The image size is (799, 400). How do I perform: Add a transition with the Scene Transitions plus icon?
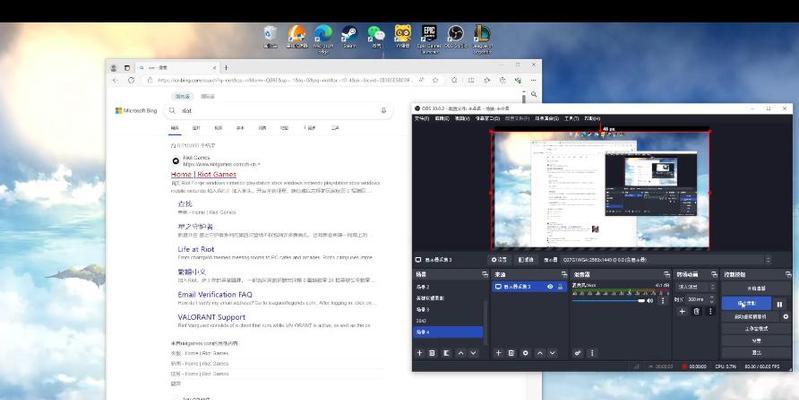pyautogui.click(x=682, y=311)
